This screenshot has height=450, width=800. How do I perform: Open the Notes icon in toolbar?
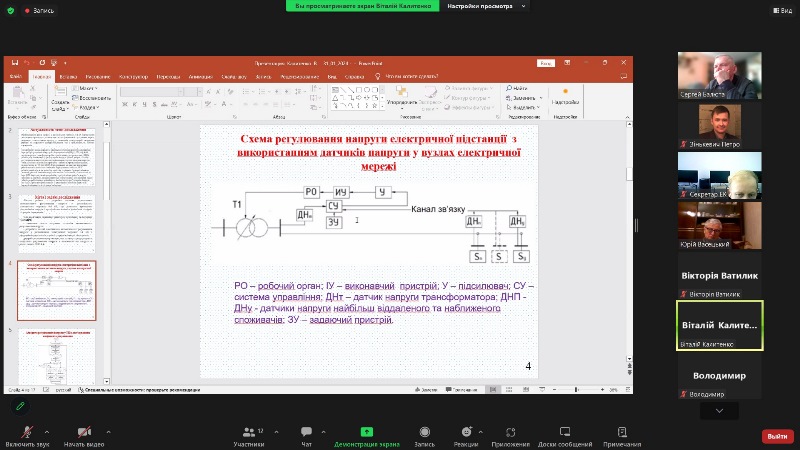pos(622,432)
